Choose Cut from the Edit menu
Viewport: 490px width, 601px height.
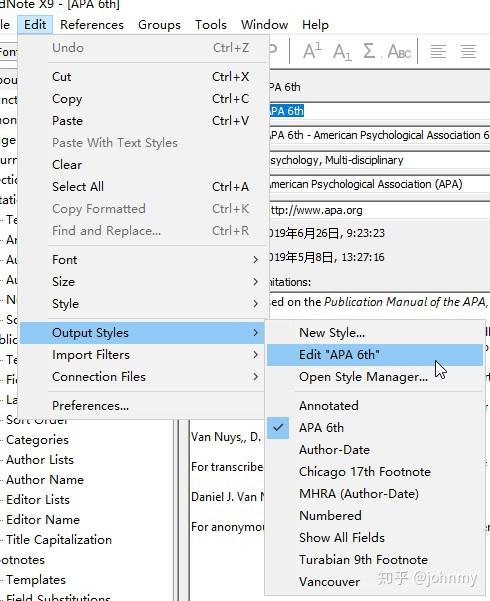click(x=144, y=77)
